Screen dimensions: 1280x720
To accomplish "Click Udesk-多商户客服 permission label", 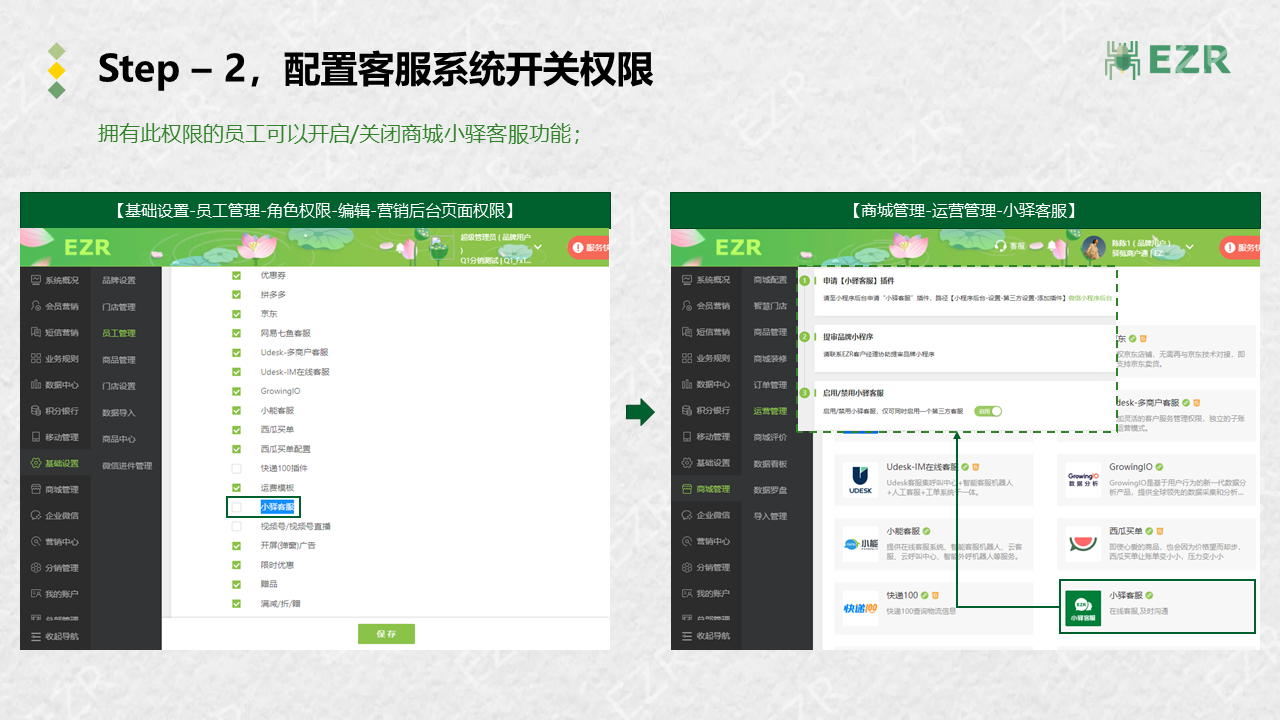I will pyautogui.click(x=294, y=352).
